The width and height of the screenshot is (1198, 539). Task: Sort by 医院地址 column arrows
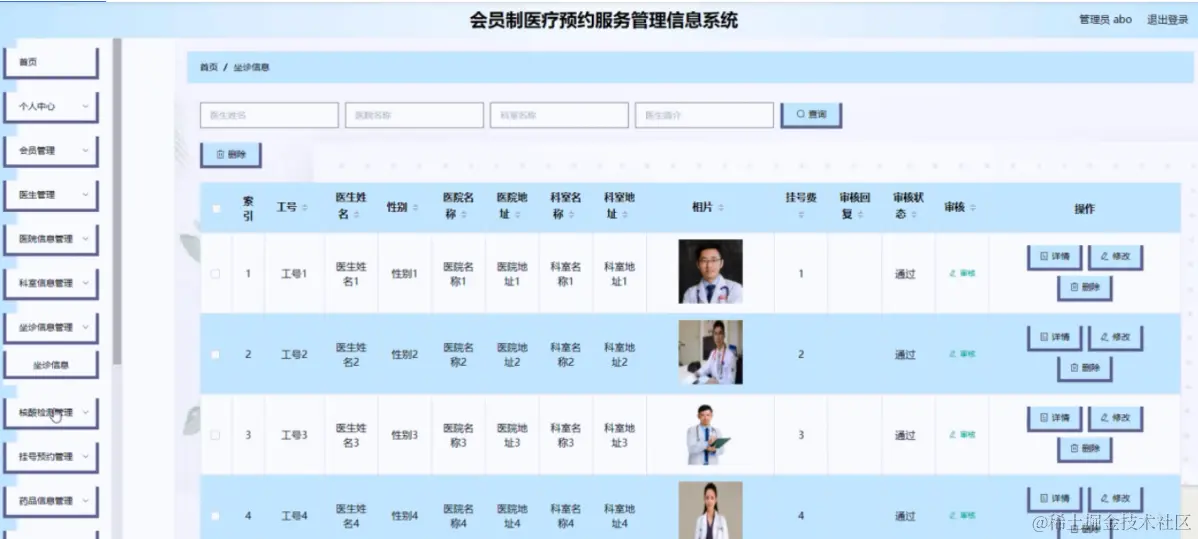click(x=520, y=216)
